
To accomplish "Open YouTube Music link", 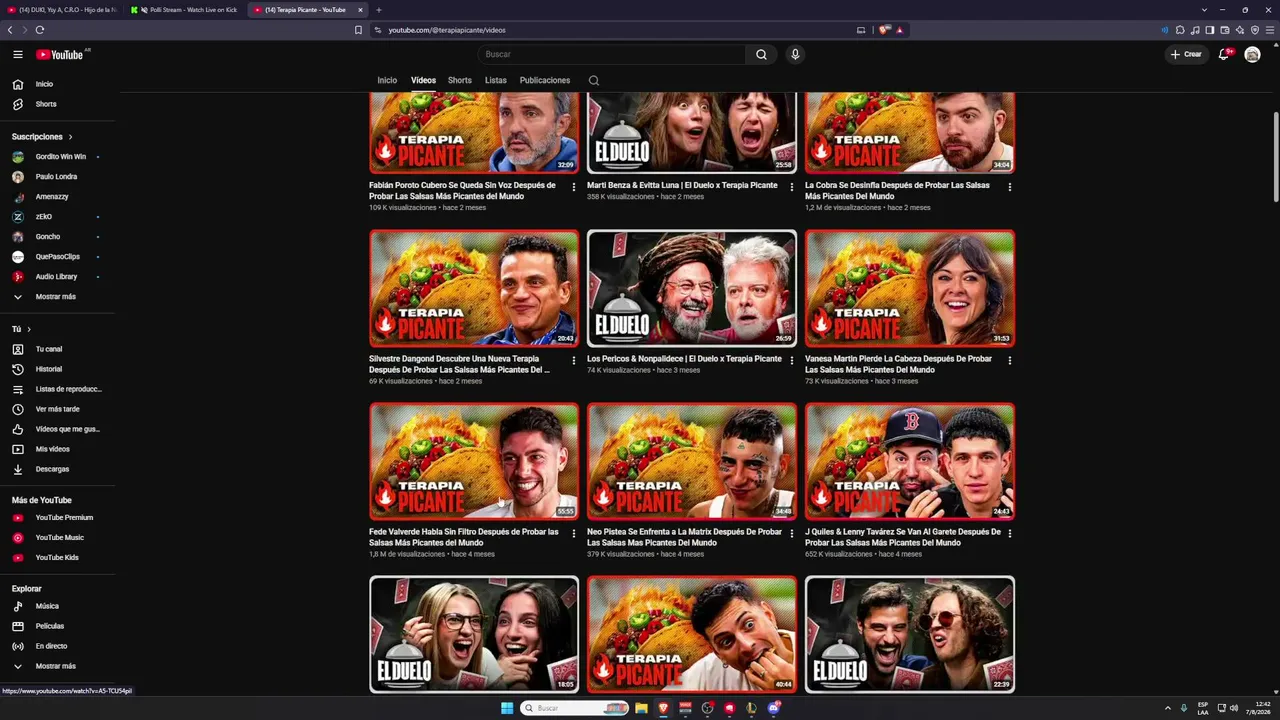I will click(x=57, y=538).
